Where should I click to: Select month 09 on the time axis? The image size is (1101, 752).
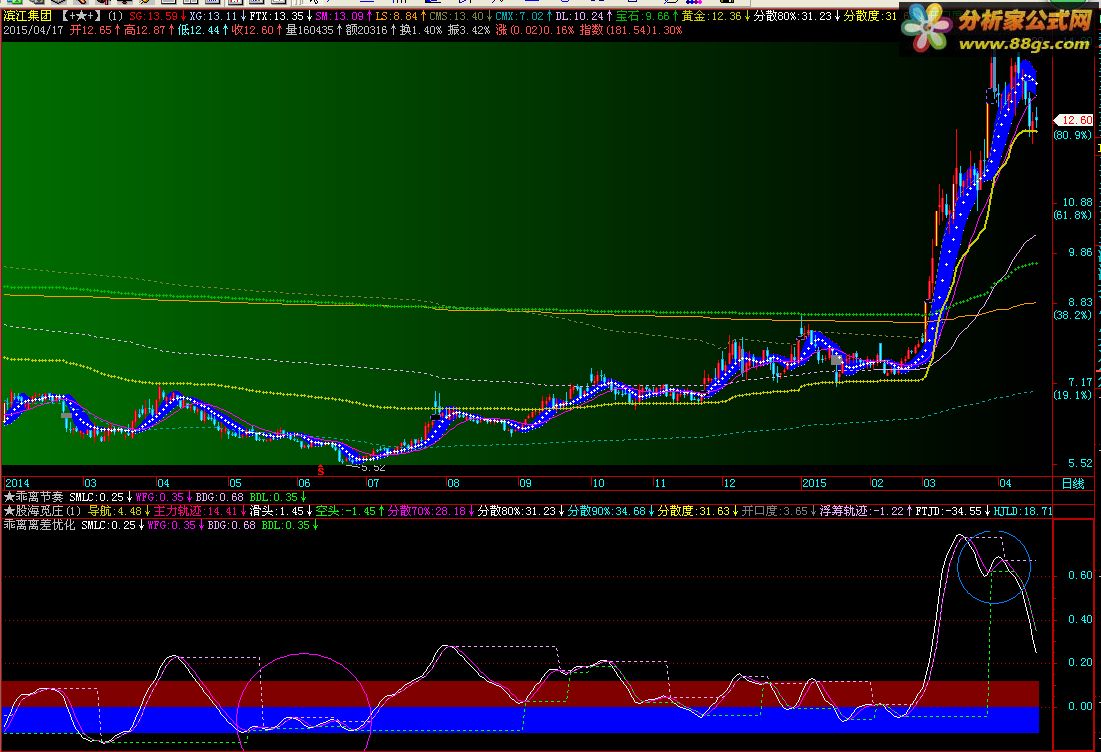tap(525, 483)
